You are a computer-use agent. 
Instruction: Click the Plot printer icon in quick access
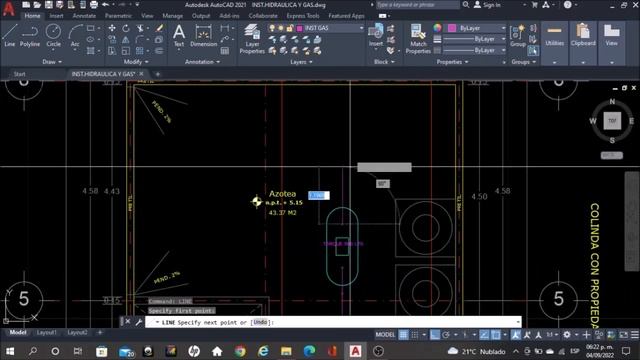point(93,5)
